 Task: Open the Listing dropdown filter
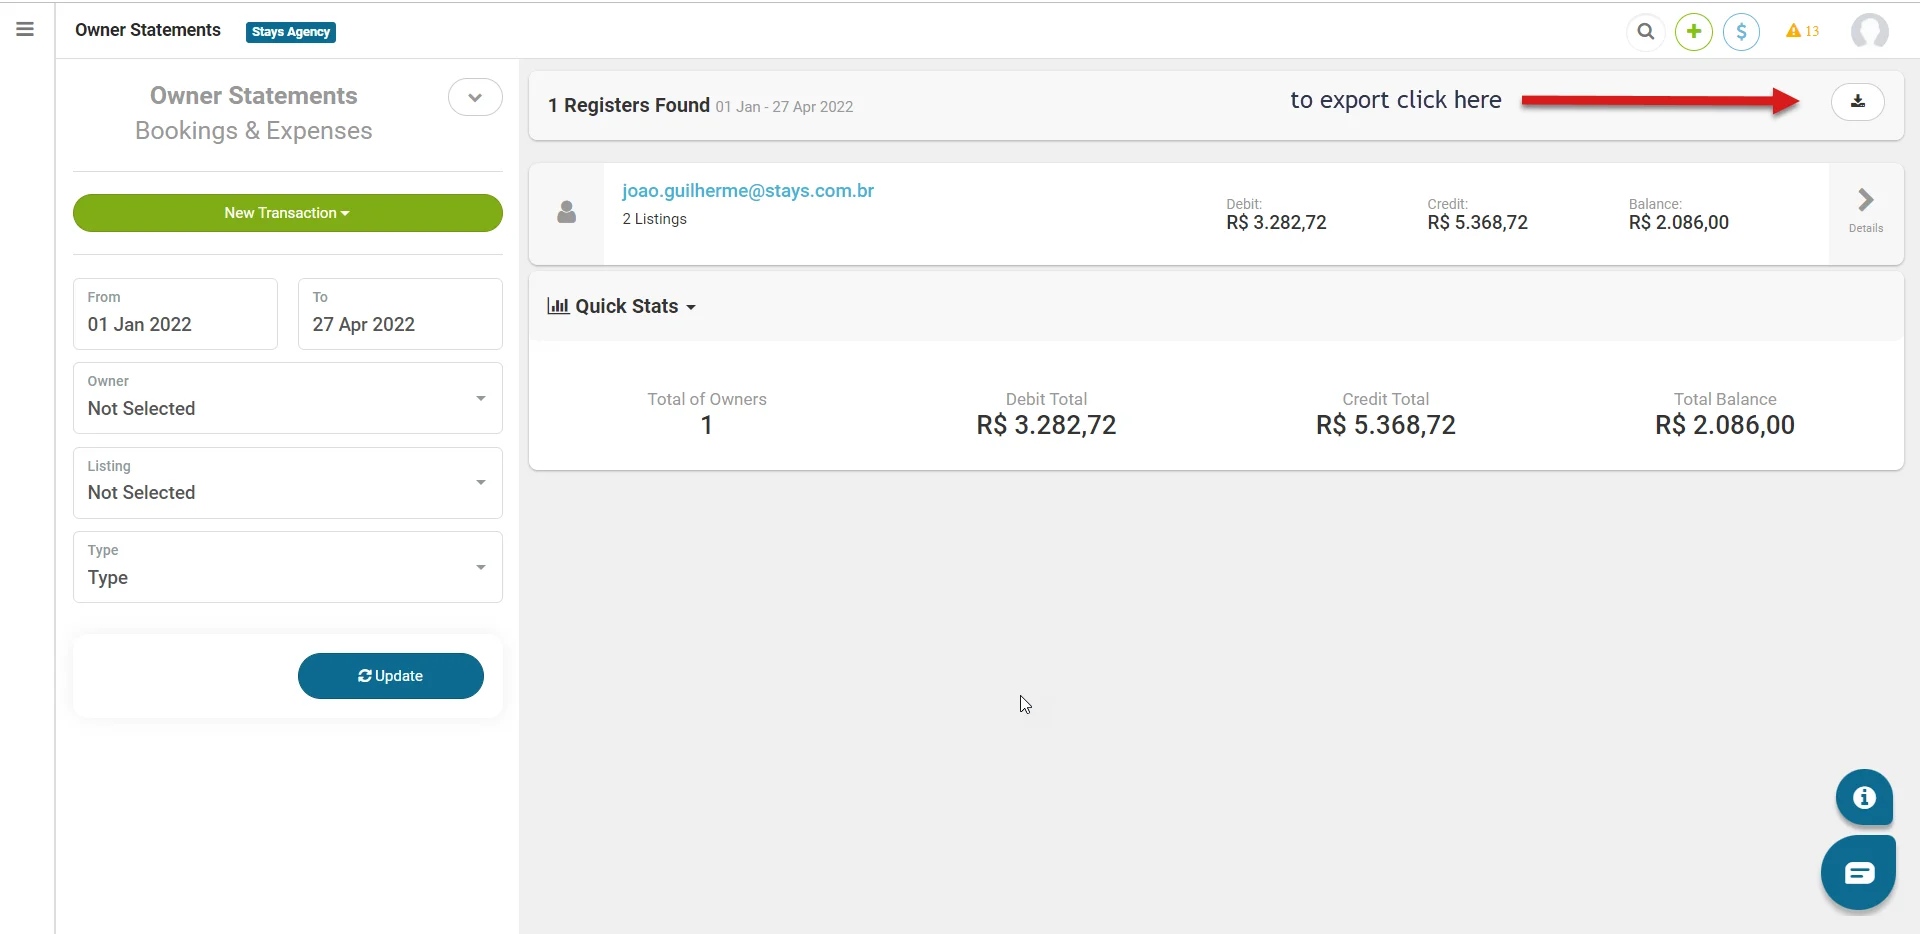coord(287,483)
